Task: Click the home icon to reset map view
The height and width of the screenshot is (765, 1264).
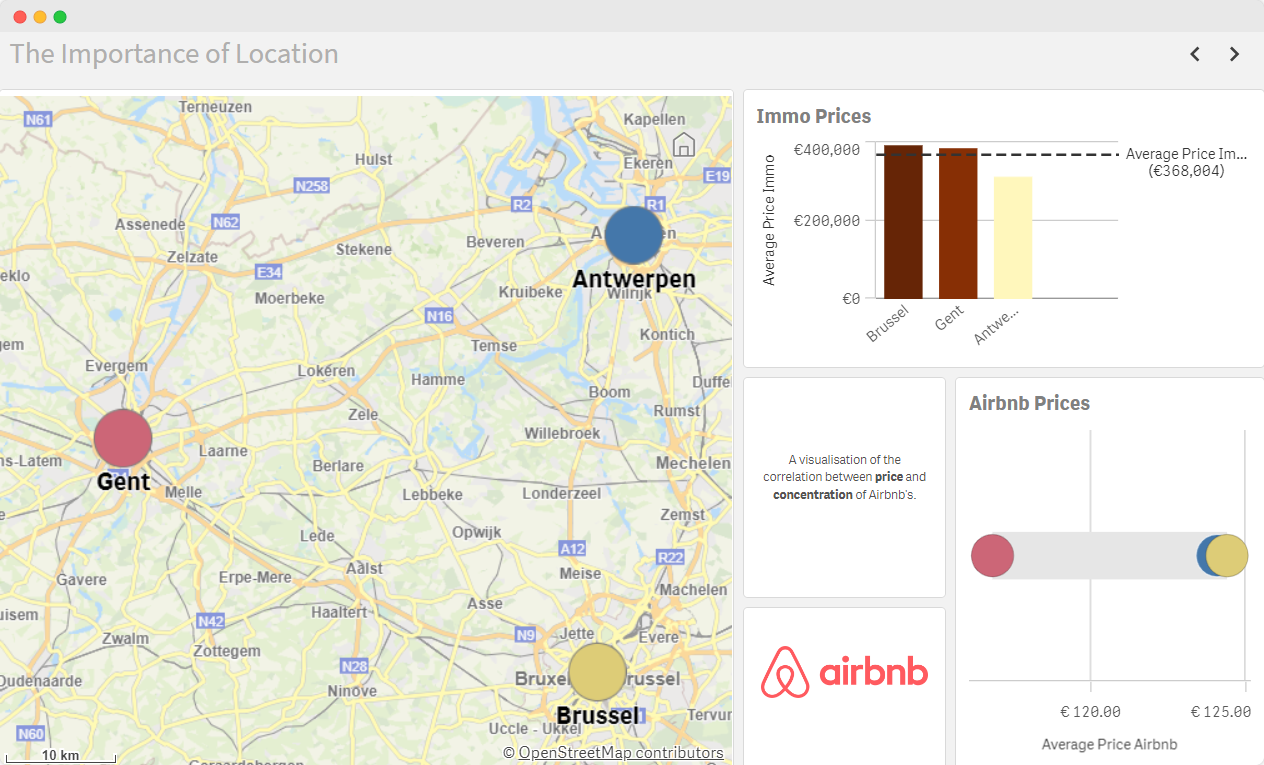Action: pos(683,146)
